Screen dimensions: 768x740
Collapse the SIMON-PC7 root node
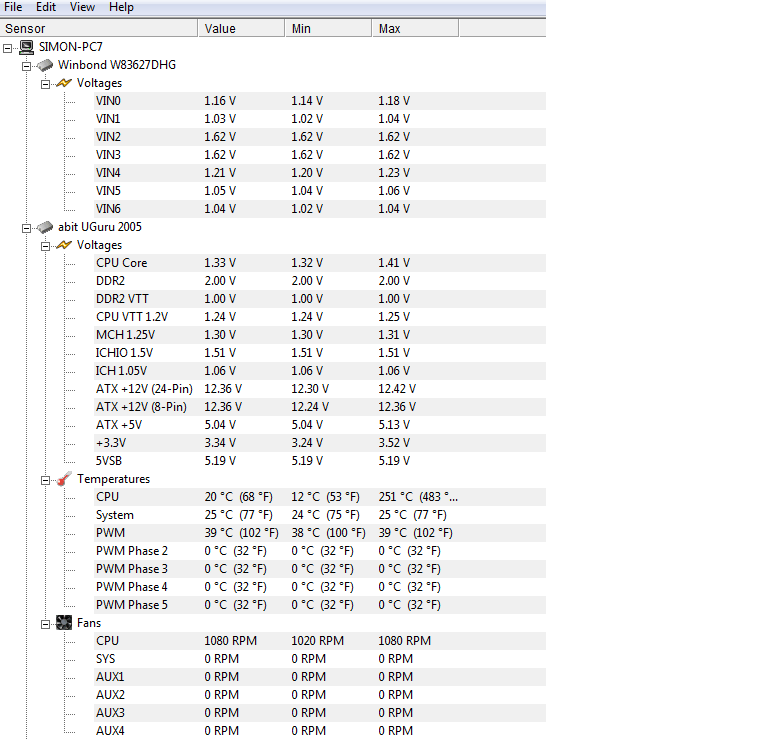(9, 47)
